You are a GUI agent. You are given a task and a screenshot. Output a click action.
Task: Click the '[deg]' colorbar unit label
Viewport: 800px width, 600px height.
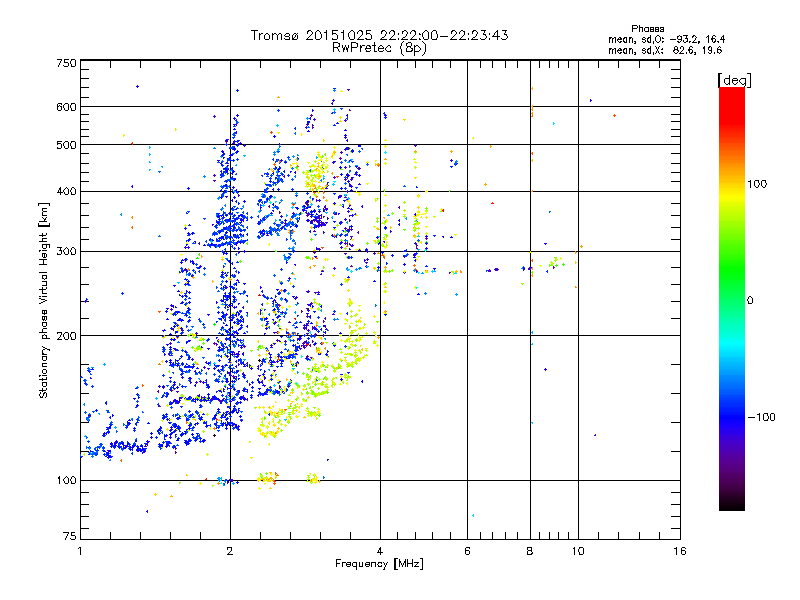click(734, 80)
